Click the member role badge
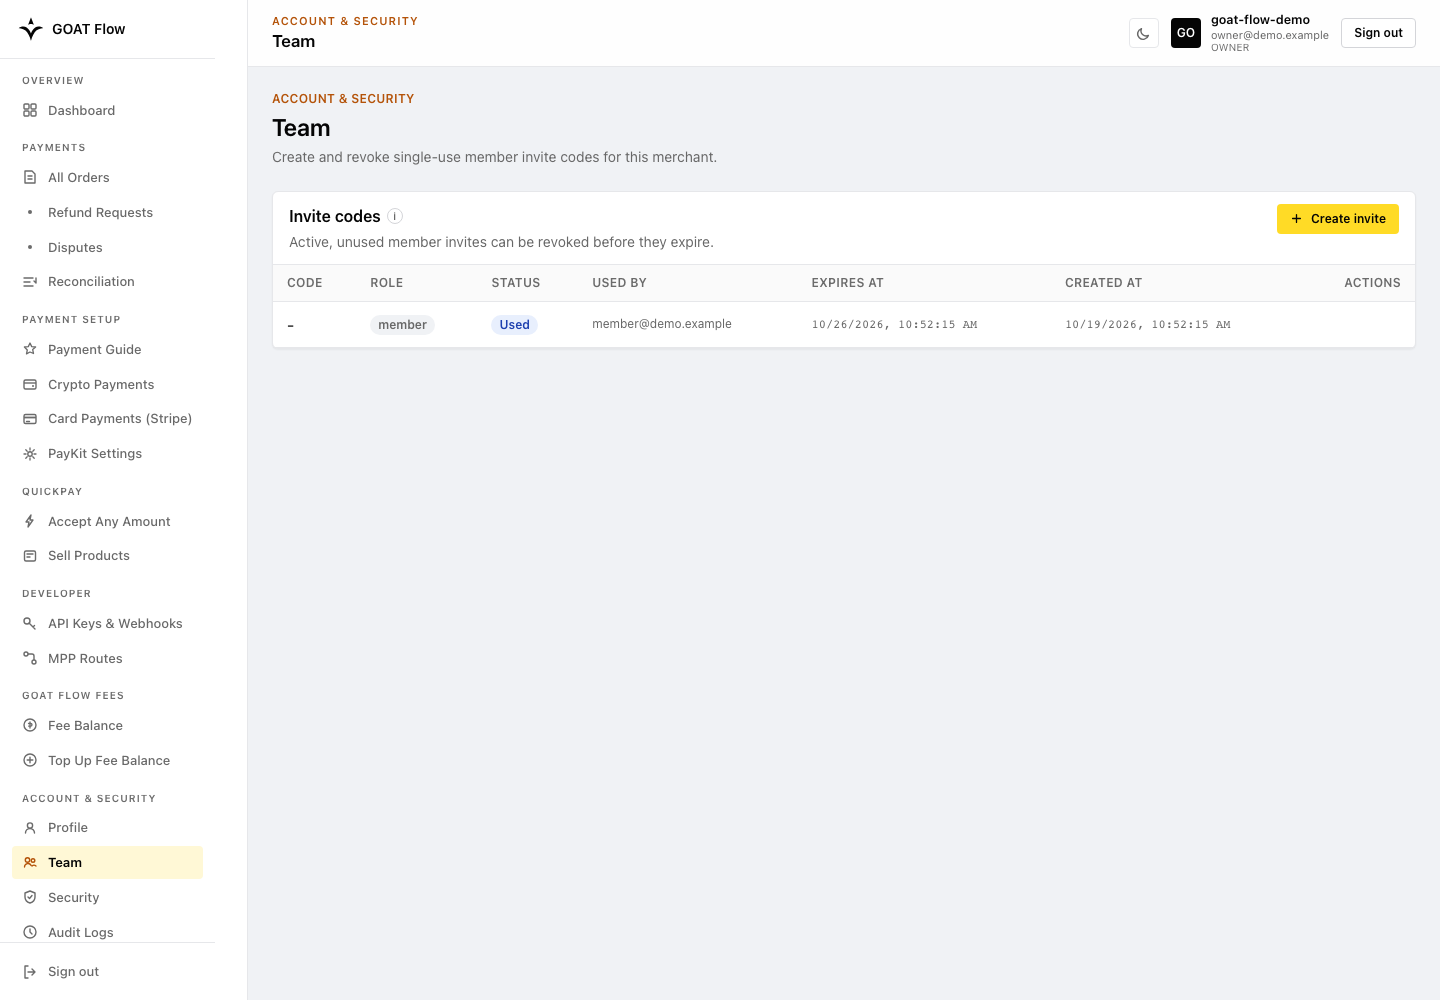The image size is (1440, 1000). click(x=402, y=325)
